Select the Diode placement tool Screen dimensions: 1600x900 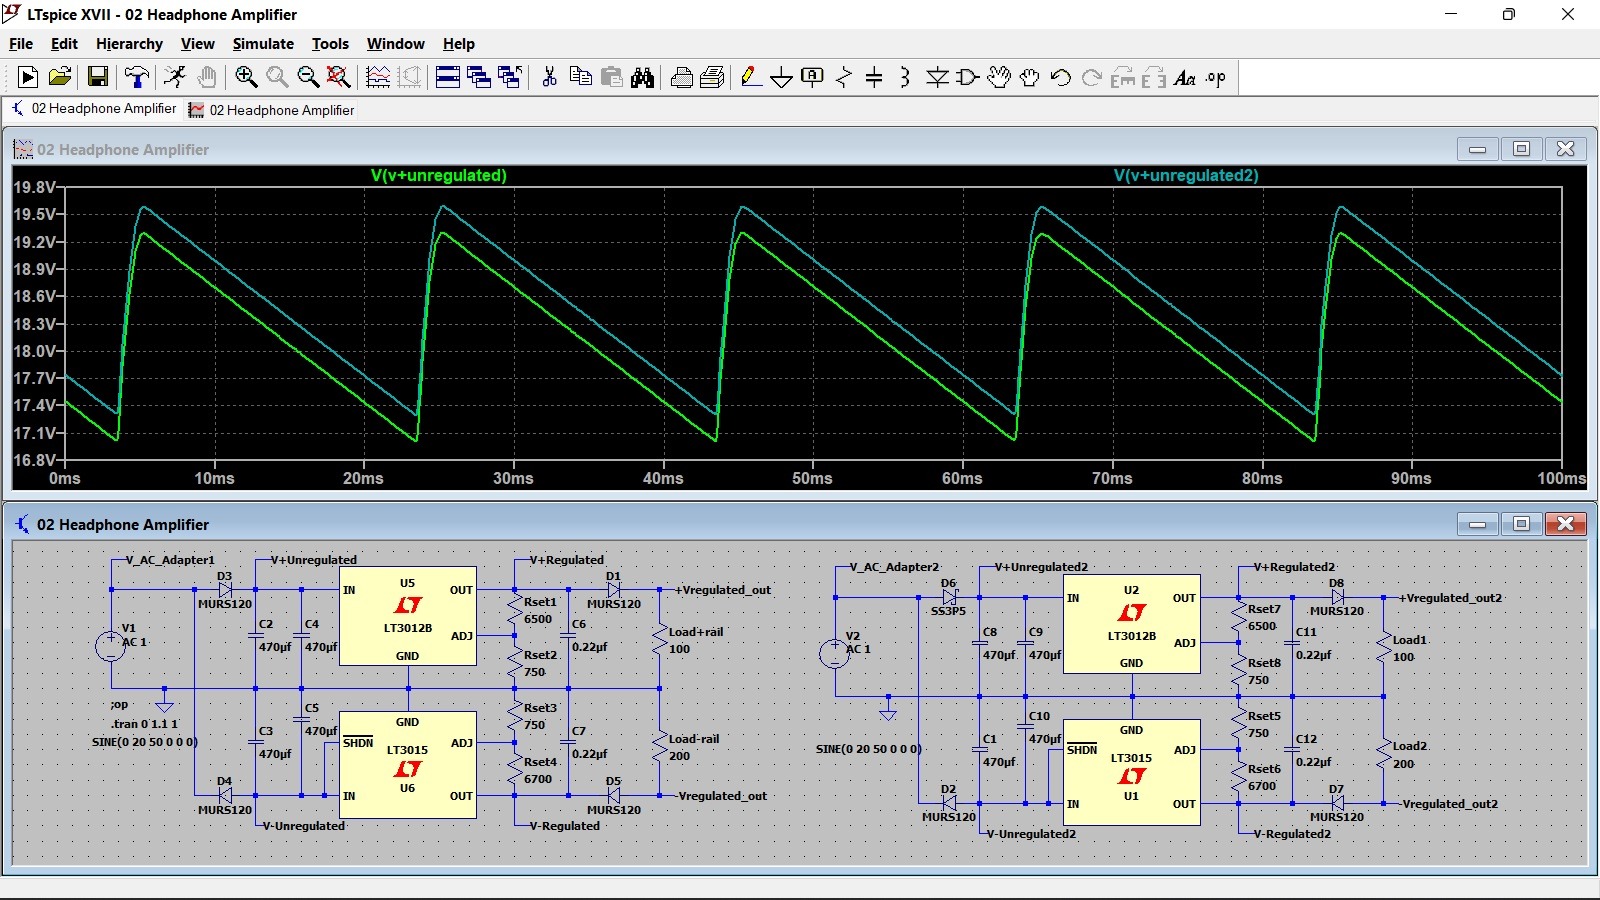coord(937,77)
